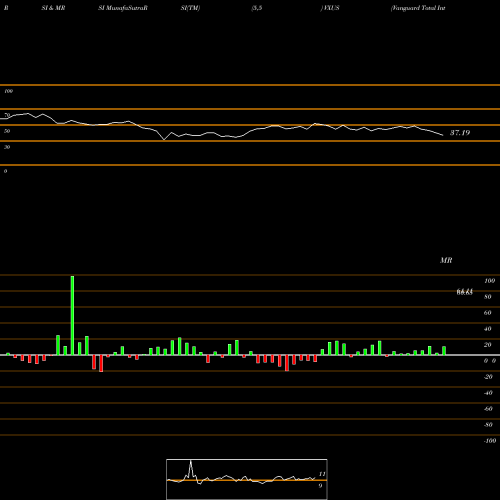Click the 9 label in mini chart
The width and height of the screenshot is (500, 500).
320,486
